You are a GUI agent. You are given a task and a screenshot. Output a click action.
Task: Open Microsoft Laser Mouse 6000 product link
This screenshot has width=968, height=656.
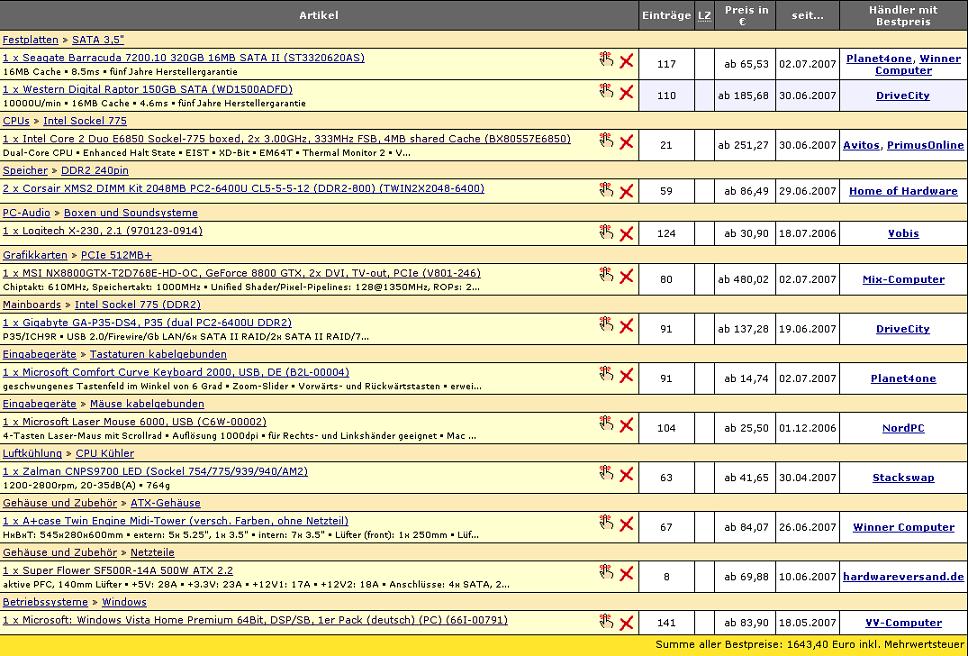coord(135,421)
